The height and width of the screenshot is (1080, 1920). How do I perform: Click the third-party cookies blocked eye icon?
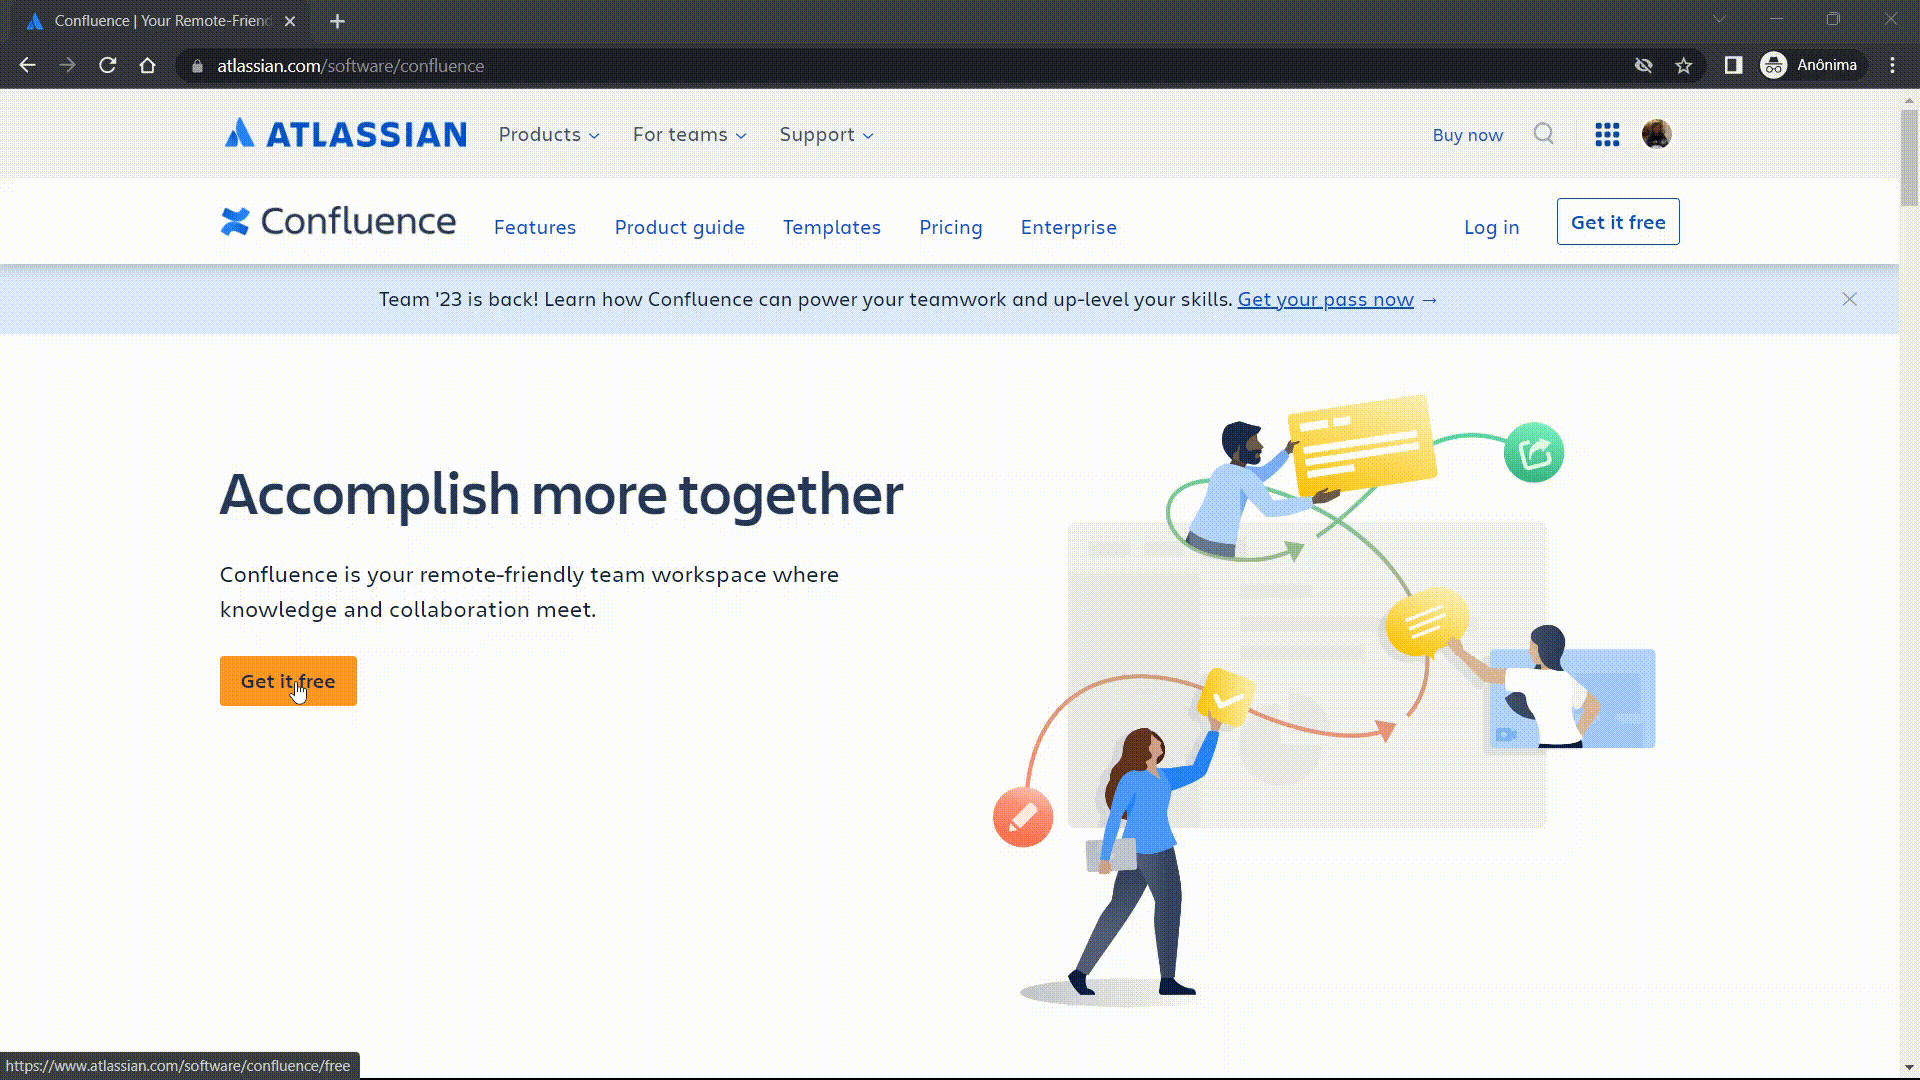tap(1643, 65)
